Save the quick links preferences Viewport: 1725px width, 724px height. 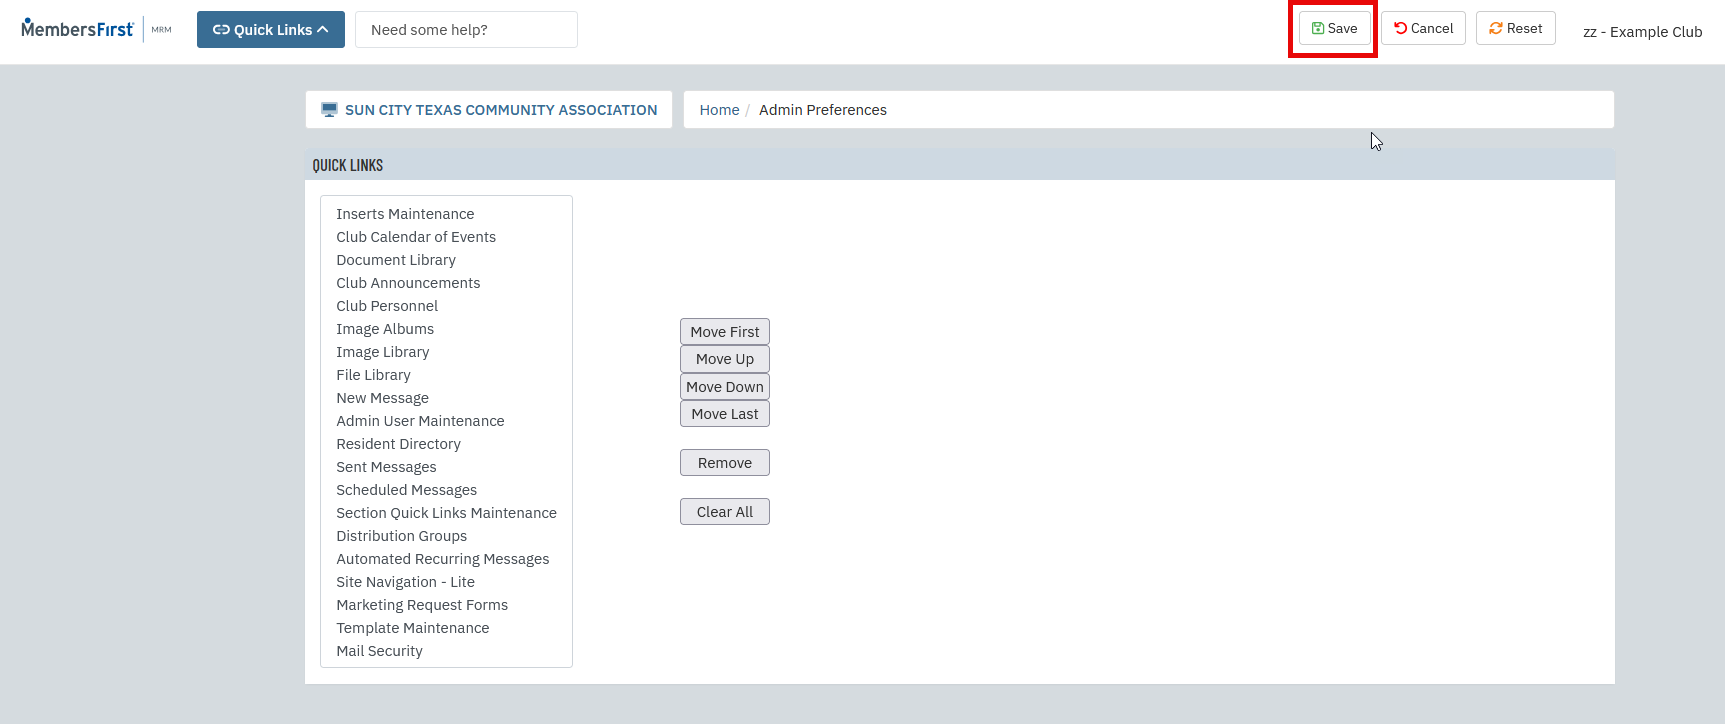(1334, 29)
